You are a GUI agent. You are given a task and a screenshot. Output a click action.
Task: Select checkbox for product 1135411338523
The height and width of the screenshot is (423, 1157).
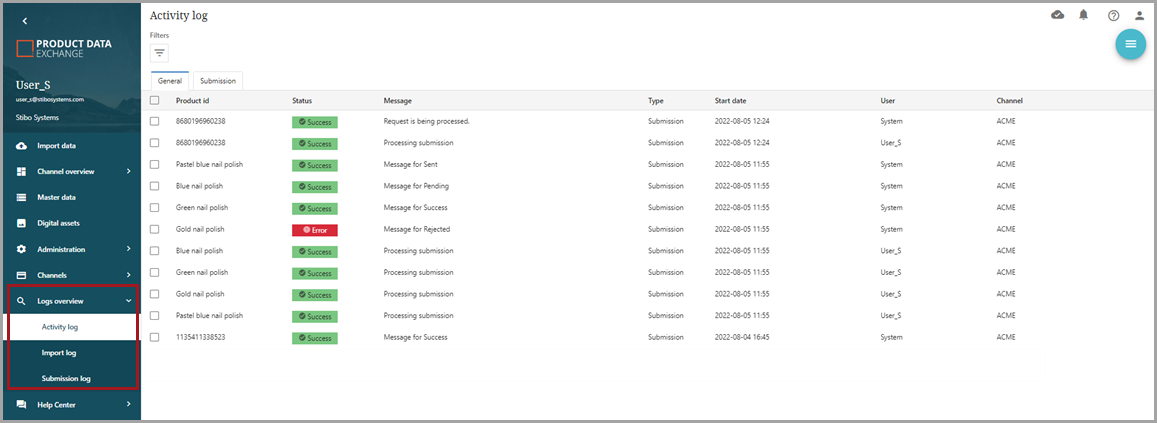point(154,338)
